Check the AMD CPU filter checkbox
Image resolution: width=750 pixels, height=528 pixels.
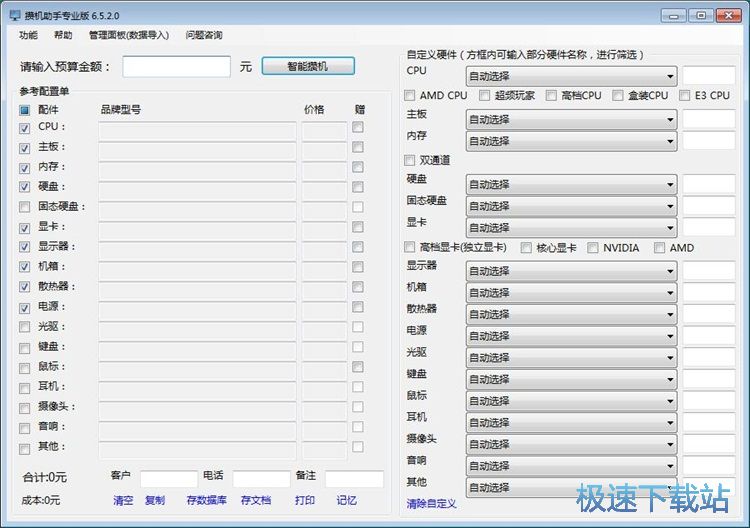410,96
